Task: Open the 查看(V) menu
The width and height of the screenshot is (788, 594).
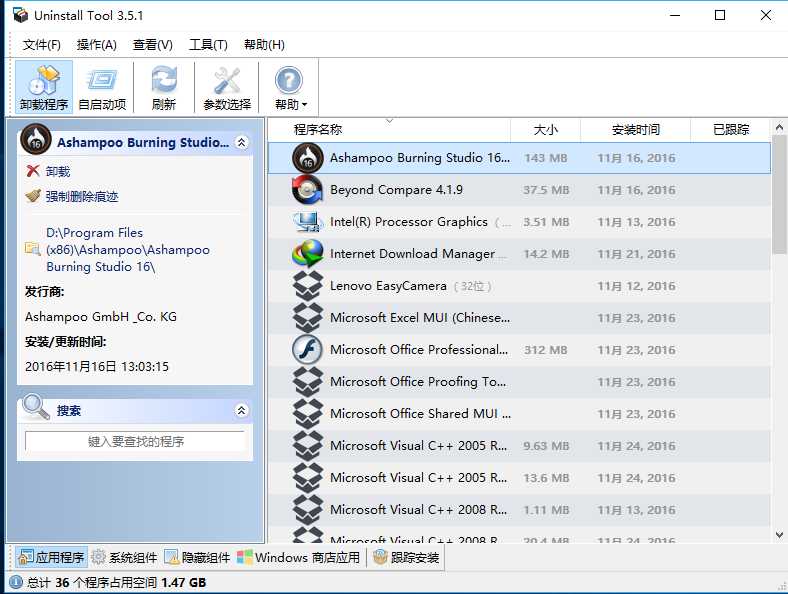Action: pos(152,45)
